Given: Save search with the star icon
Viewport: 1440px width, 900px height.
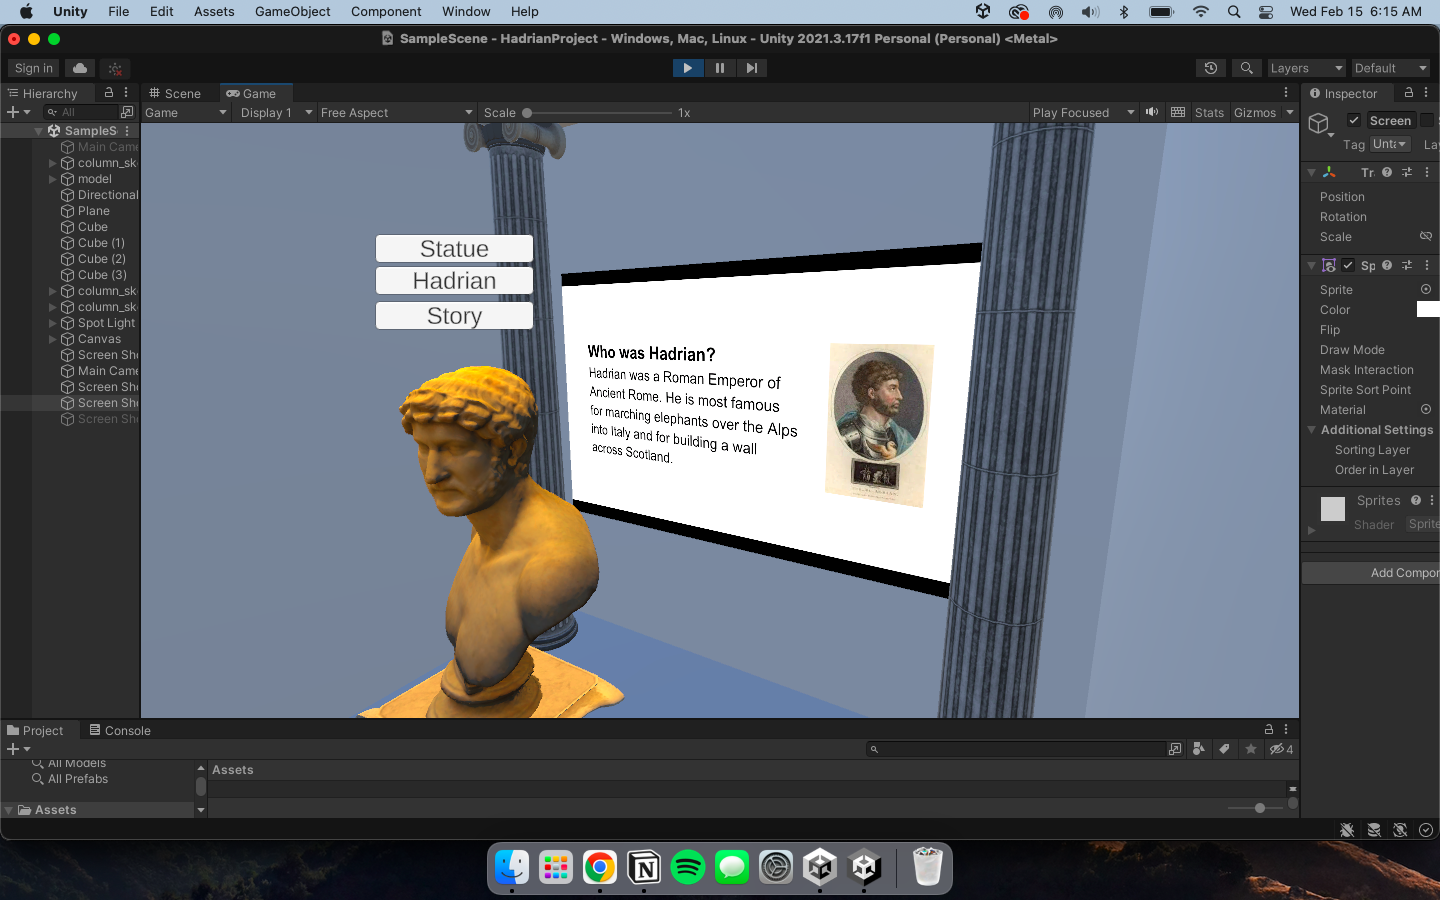Looking at the screenshot, I should [x=1250, y=749].
